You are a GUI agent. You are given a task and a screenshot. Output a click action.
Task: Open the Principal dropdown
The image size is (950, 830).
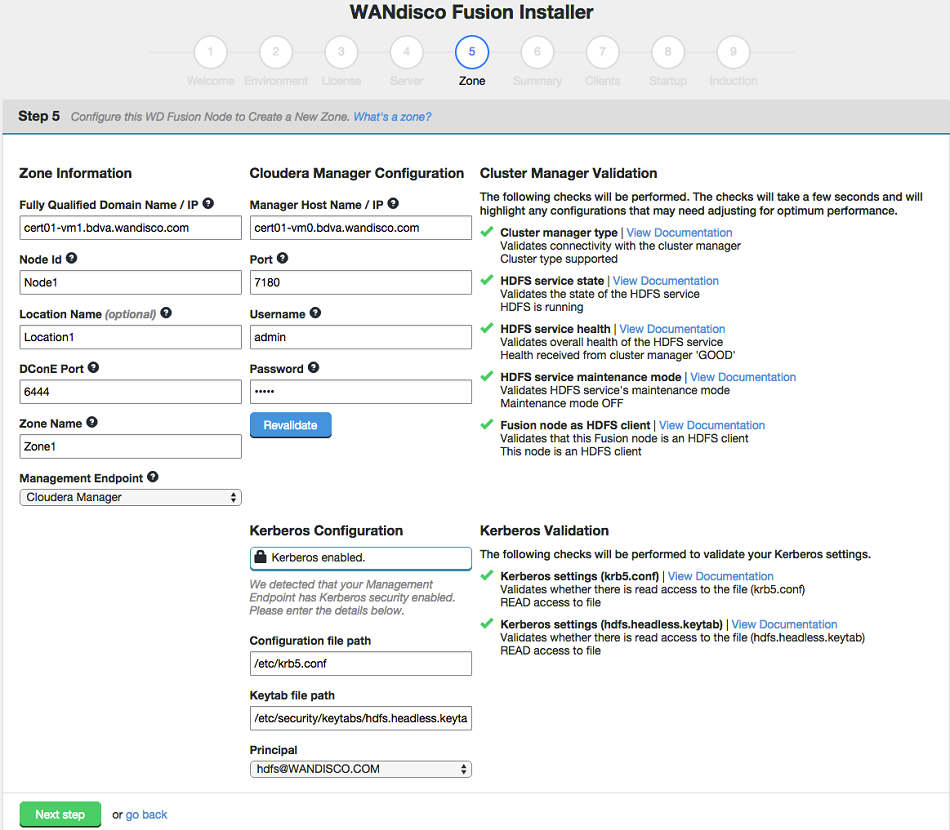point(360,769)
